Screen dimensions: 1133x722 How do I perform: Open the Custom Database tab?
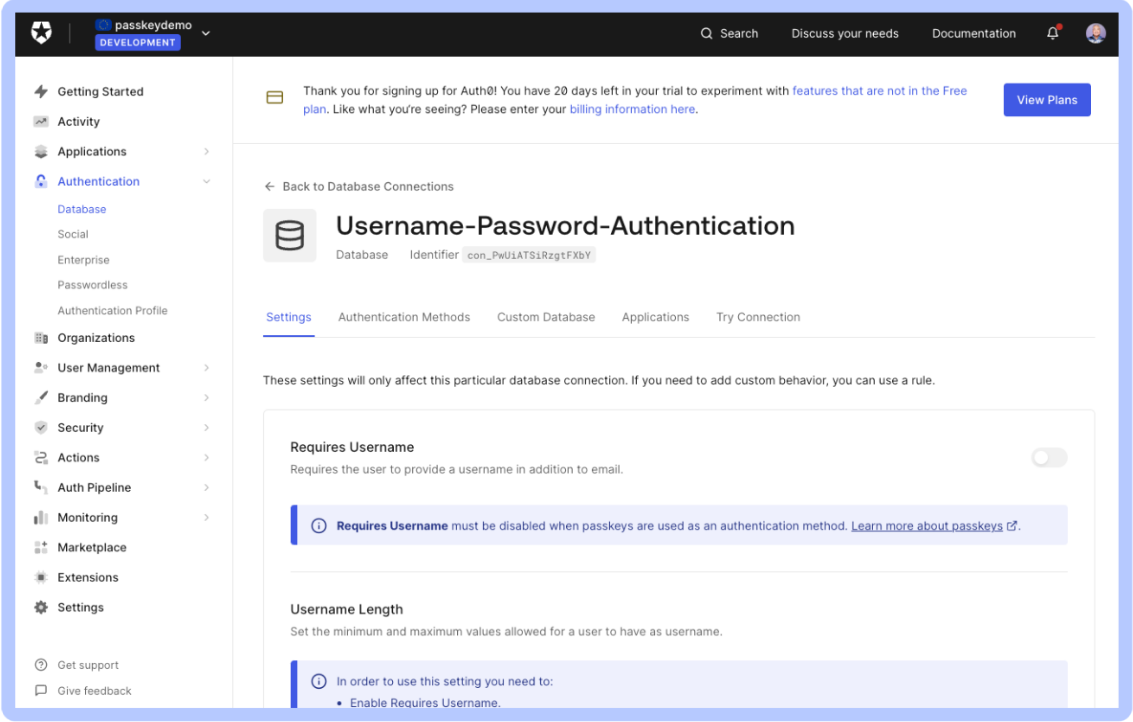tap(546, 317)
